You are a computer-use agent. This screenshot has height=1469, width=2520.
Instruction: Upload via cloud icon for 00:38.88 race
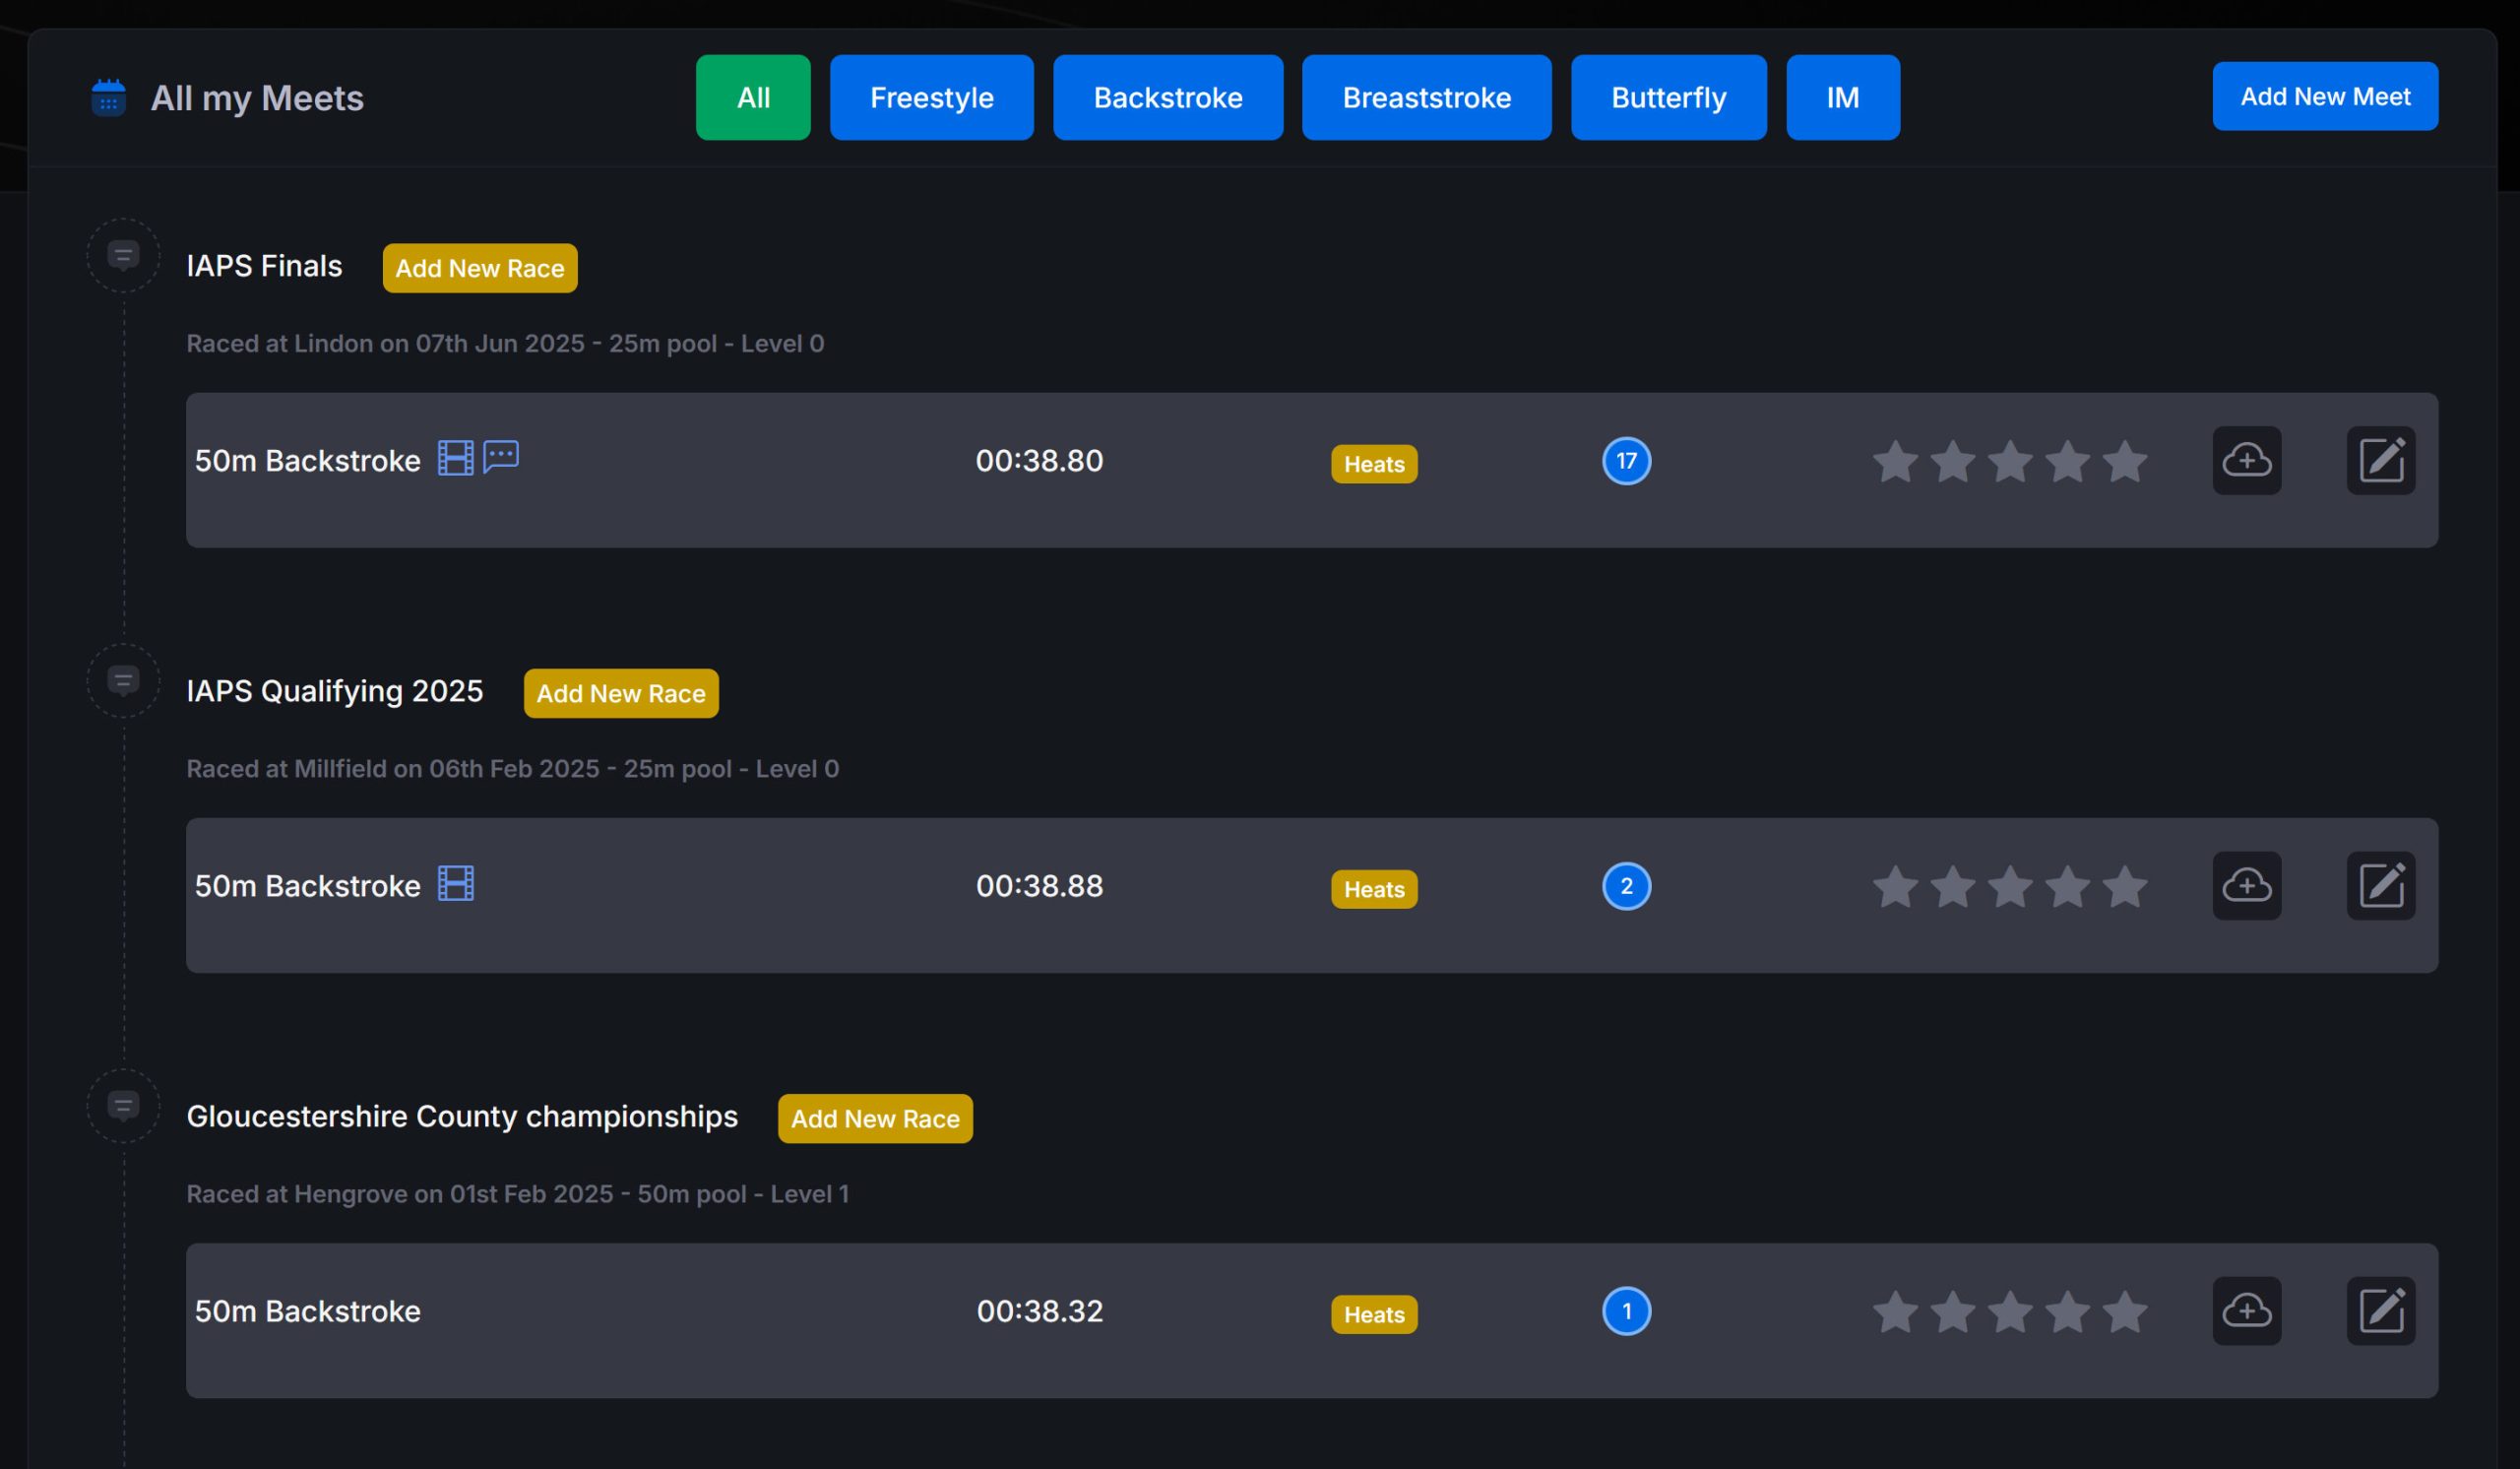coord(2246,885)
